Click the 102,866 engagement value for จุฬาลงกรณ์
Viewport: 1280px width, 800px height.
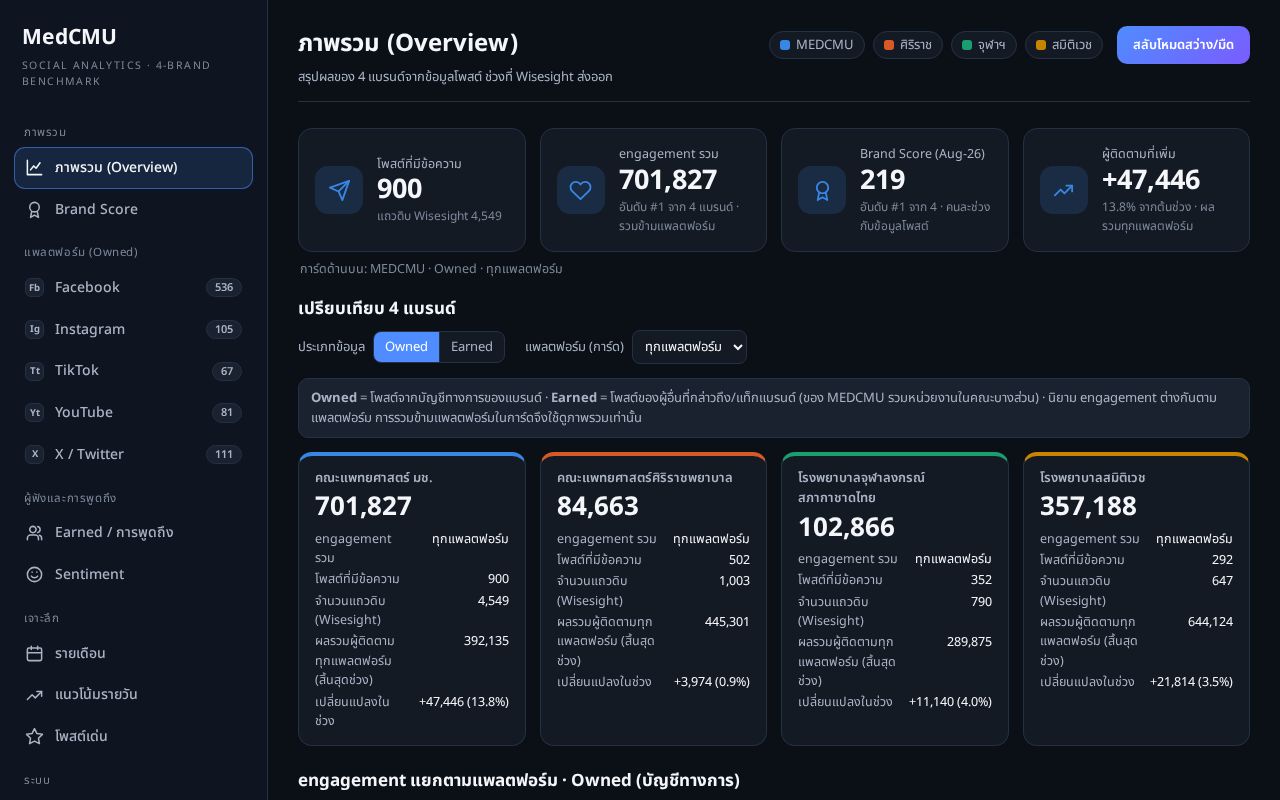[x=846, y=527]
